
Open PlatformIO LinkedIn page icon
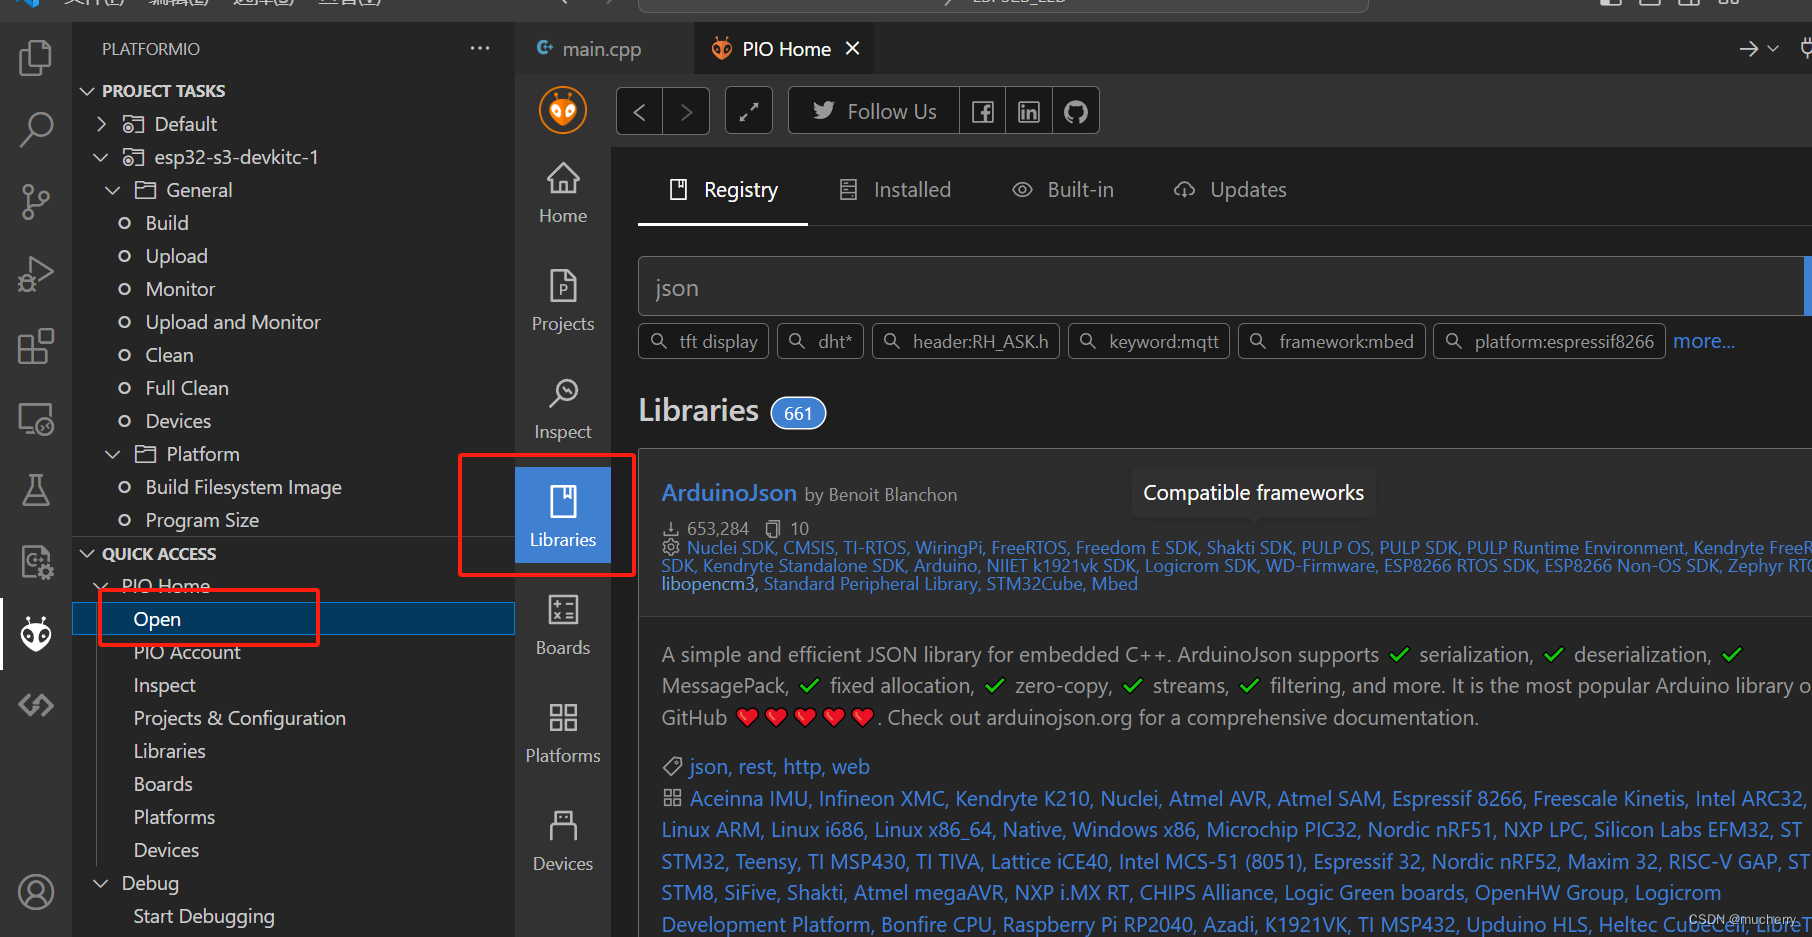[x=1029, y=111]
